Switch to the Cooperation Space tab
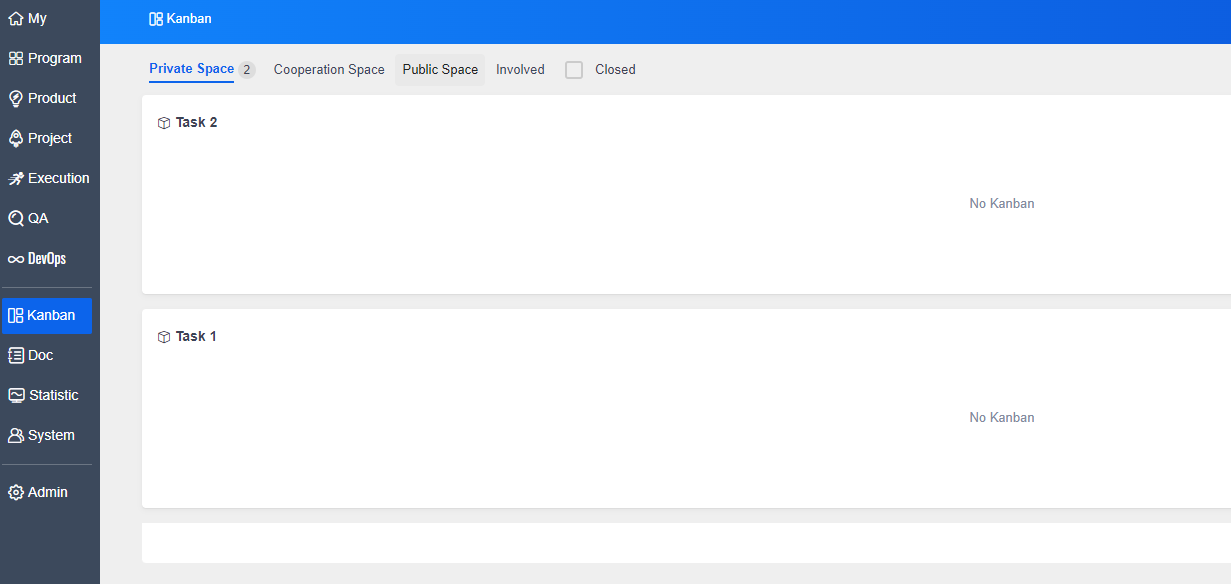This screenshot has height=584, width=1231. (329, 70)
